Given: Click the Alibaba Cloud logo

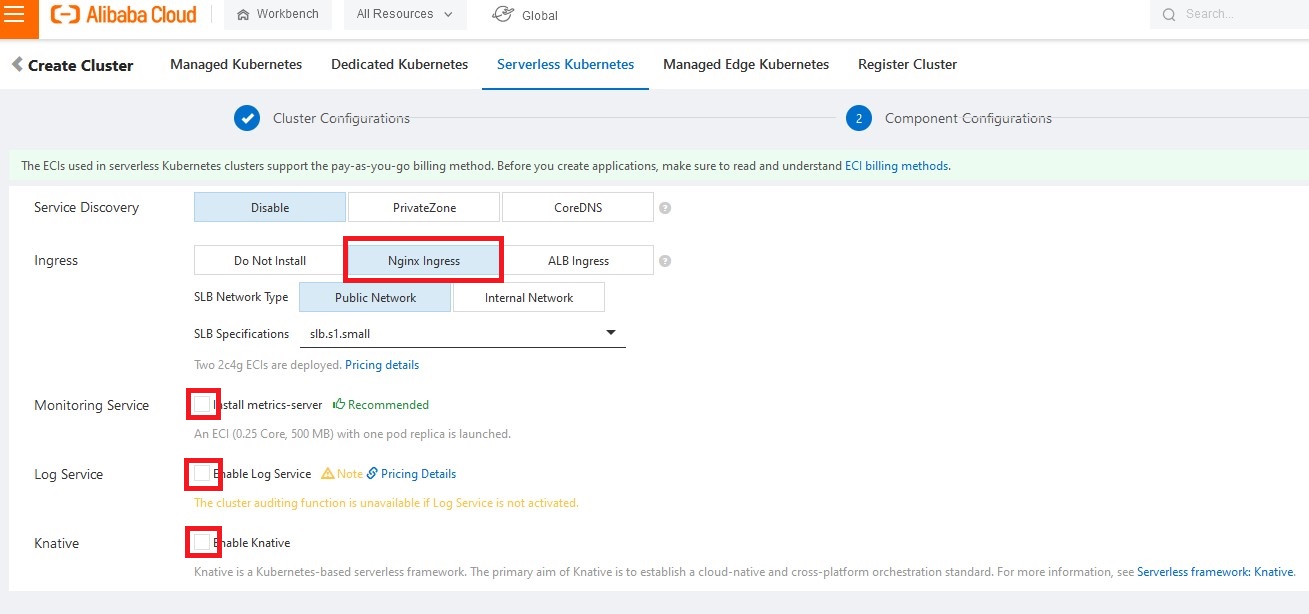Looking at the screenshot, I should pos(124,15).
